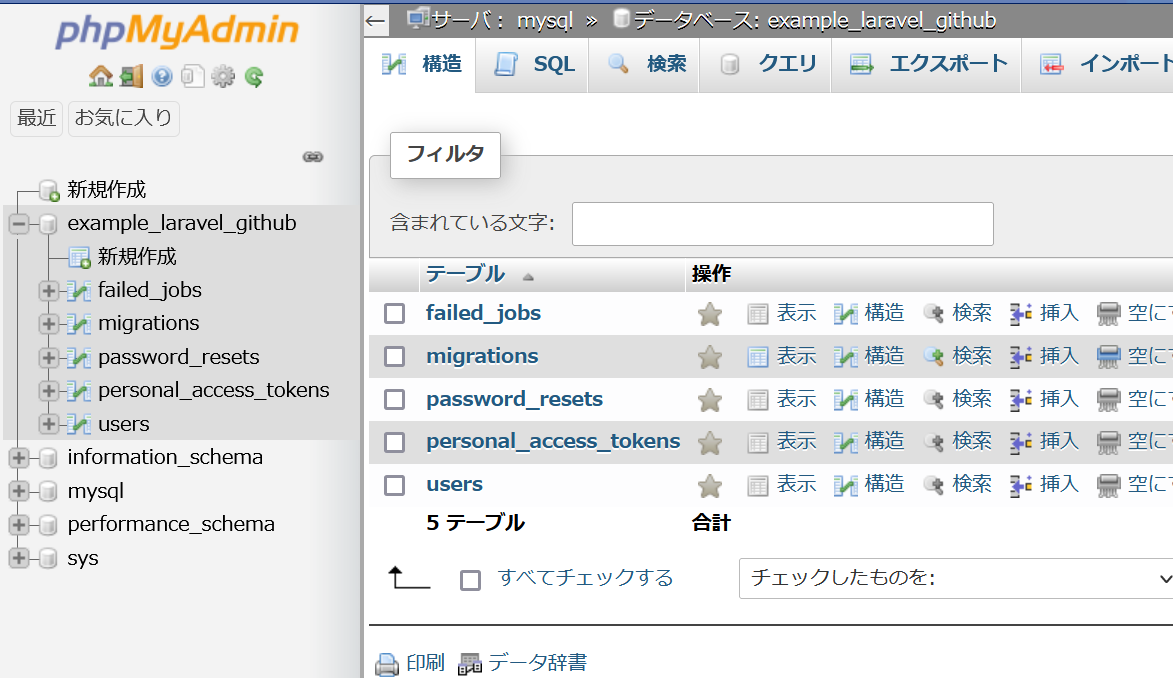Viewport: 1173px width, 678px height.
Task: Switch to the 構造 tab
Action: [x=420, y=65]
